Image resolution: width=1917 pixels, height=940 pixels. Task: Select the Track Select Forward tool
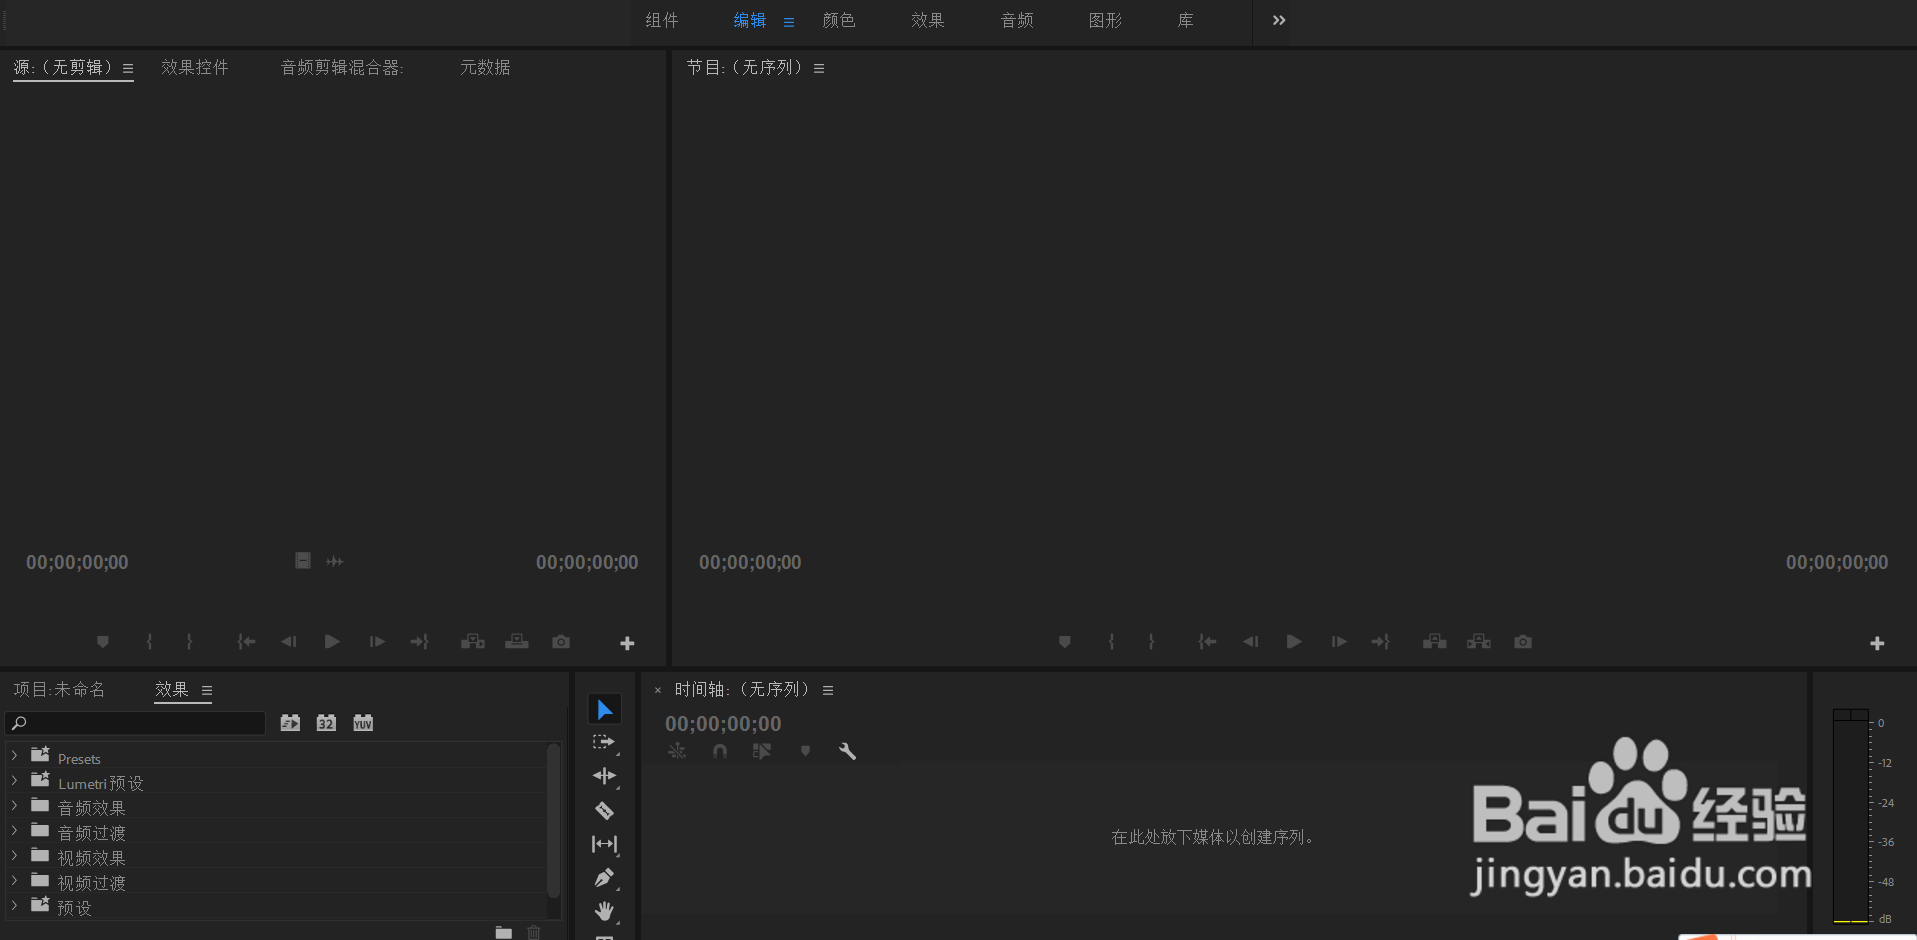[x=604, y=741]
